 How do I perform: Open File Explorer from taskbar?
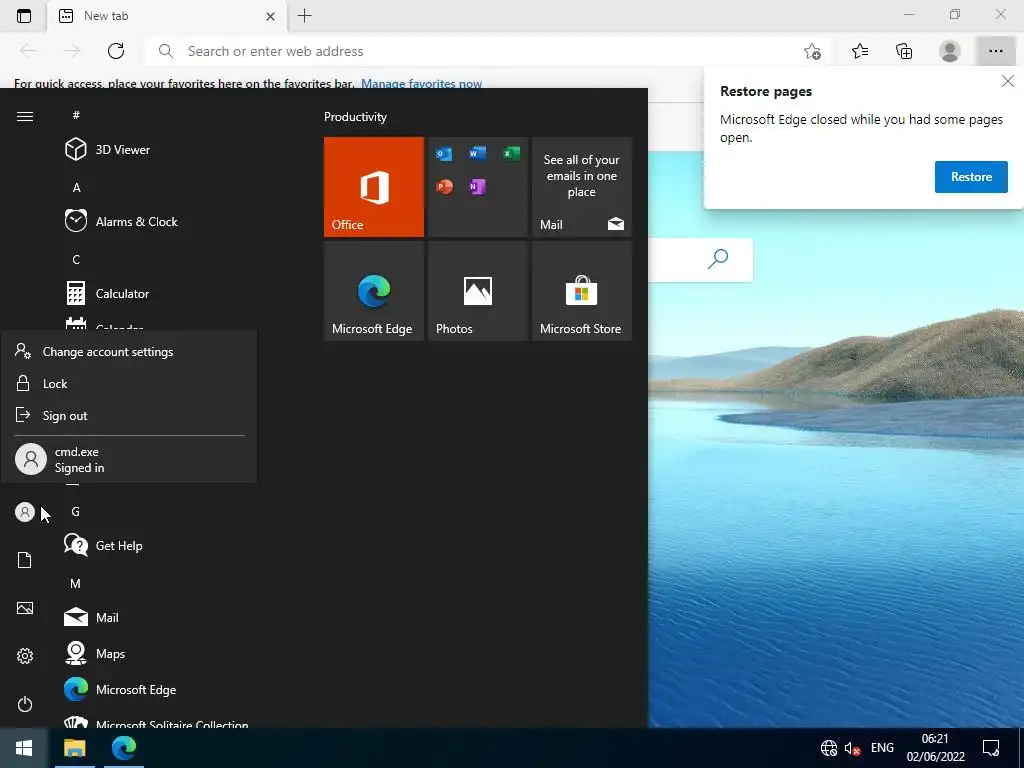pos(74,748)
